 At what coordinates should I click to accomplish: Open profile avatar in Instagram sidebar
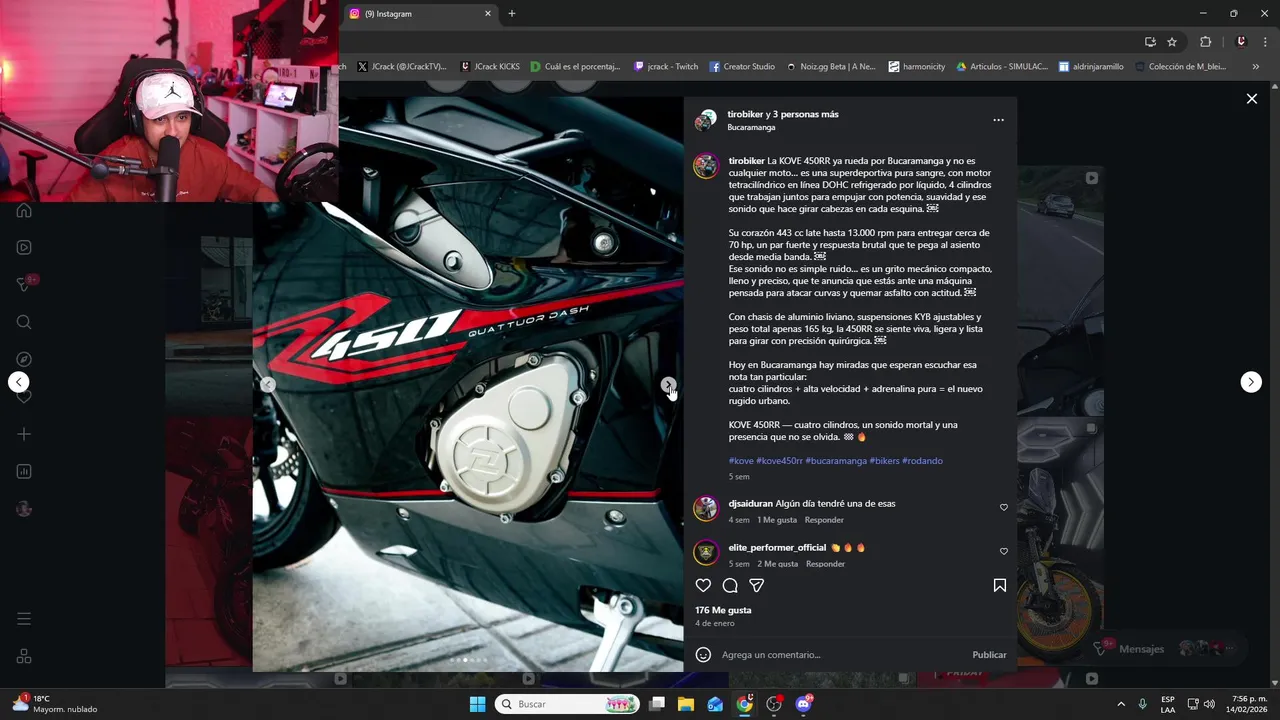pyautogui.click(x=24, y=509)
